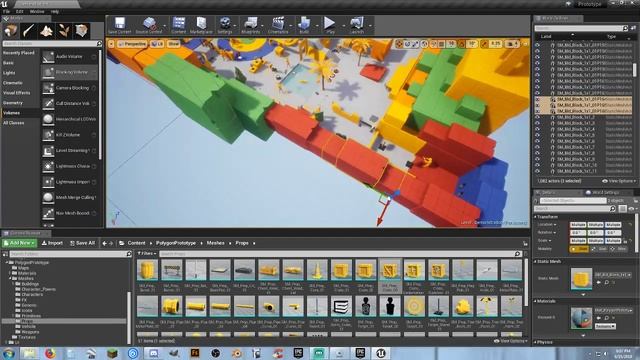
Task: Click the Save All button
Action: (82, 243)
